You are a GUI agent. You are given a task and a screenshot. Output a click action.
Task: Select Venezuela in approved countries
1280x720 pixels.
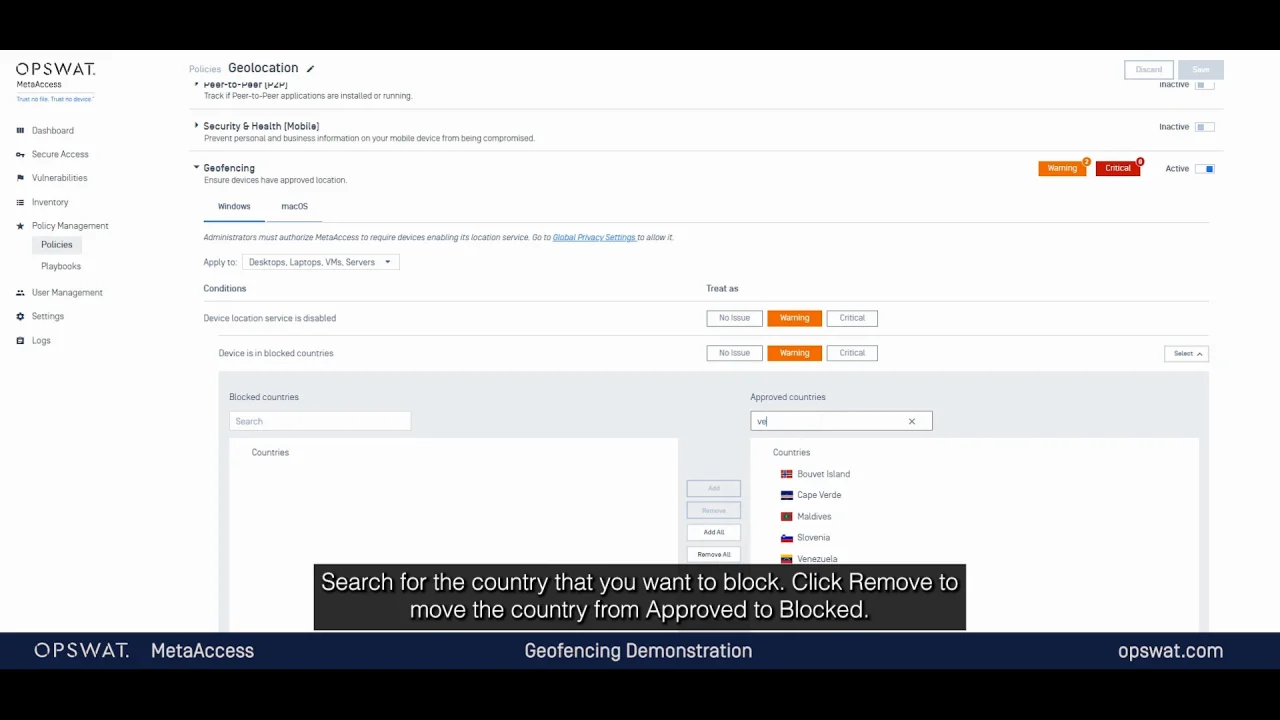click(x=817, y=559)
